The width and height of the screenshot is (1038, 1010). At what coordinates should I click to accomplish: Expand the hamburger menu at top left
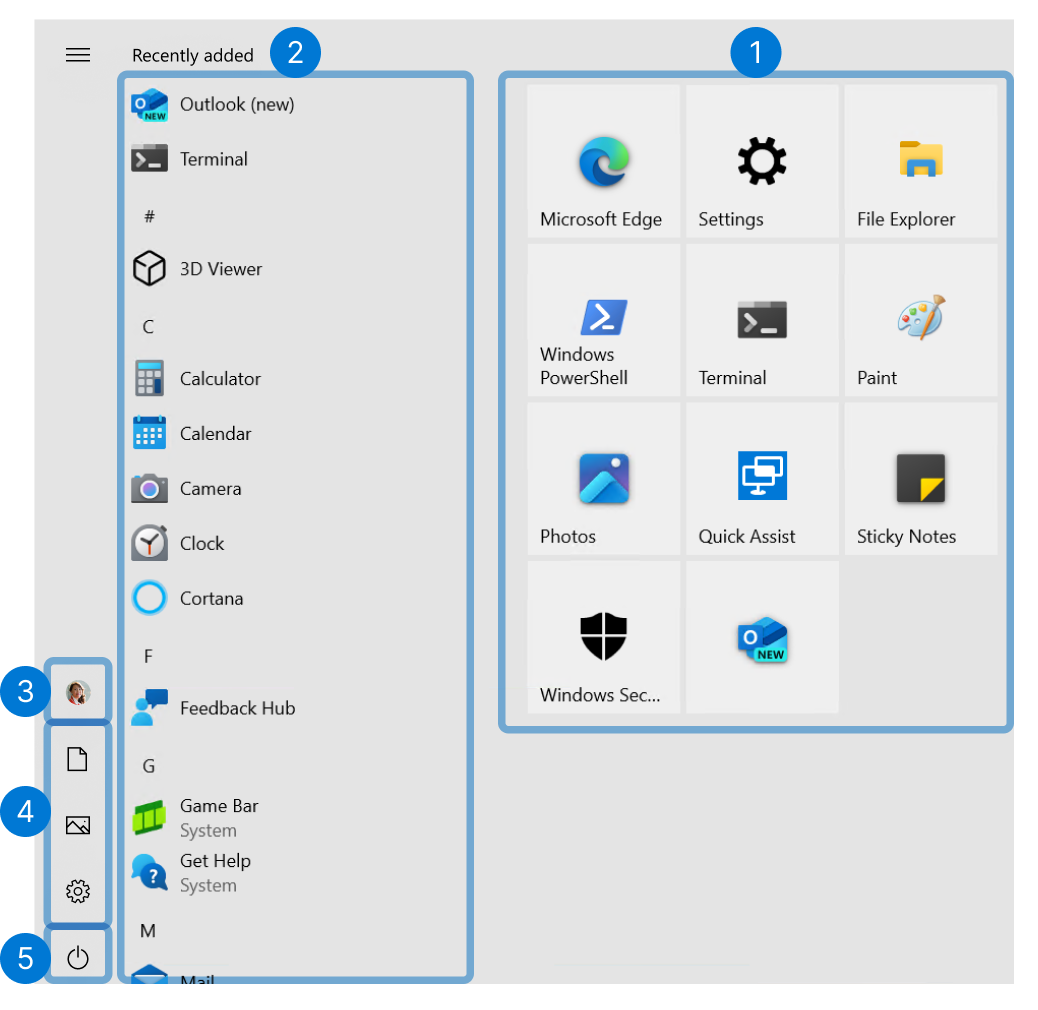(x=78, y=55)
